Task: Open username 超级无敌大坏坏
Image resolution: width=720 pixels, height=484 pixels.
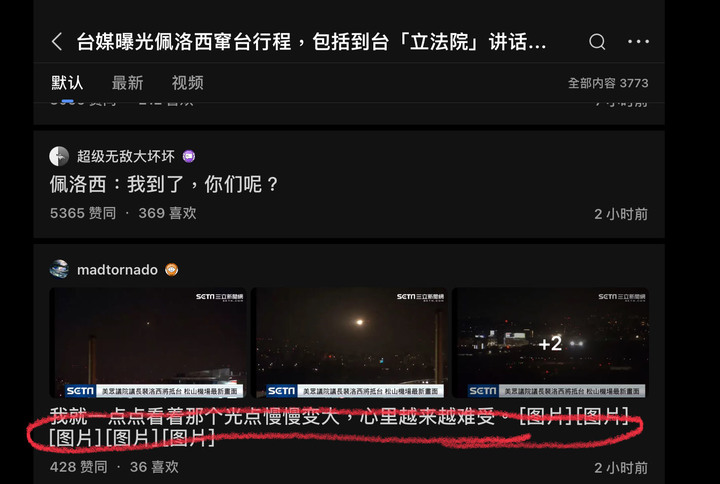Action: pyautogui.click(x=126, y=157)
